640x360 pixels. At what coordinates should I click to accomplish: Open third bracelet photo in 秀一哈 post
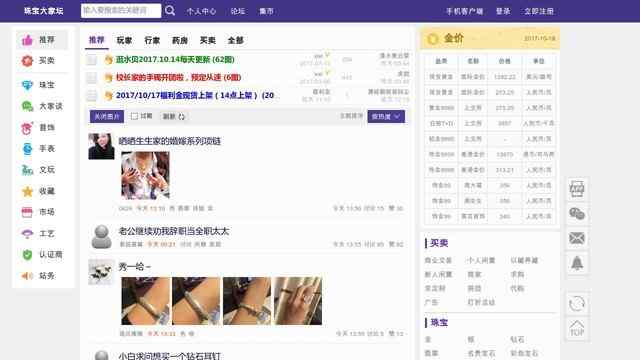click(x=247, y=301)
